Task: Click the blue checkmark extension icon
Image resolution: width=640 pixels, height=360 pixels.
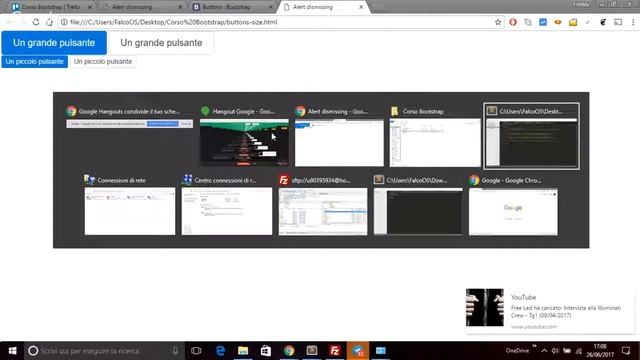Action: pyautogui.click(x=543, y=22)
